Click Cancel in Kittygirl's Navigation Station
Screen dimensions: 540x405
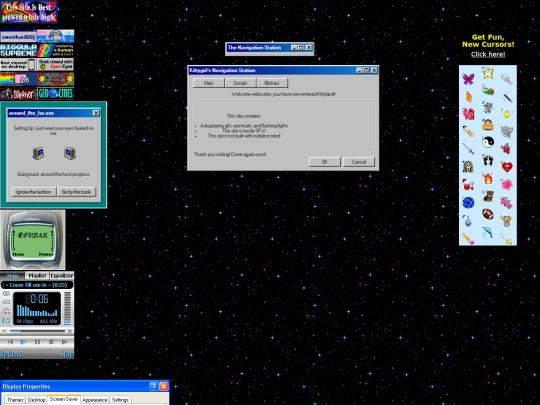359,162
